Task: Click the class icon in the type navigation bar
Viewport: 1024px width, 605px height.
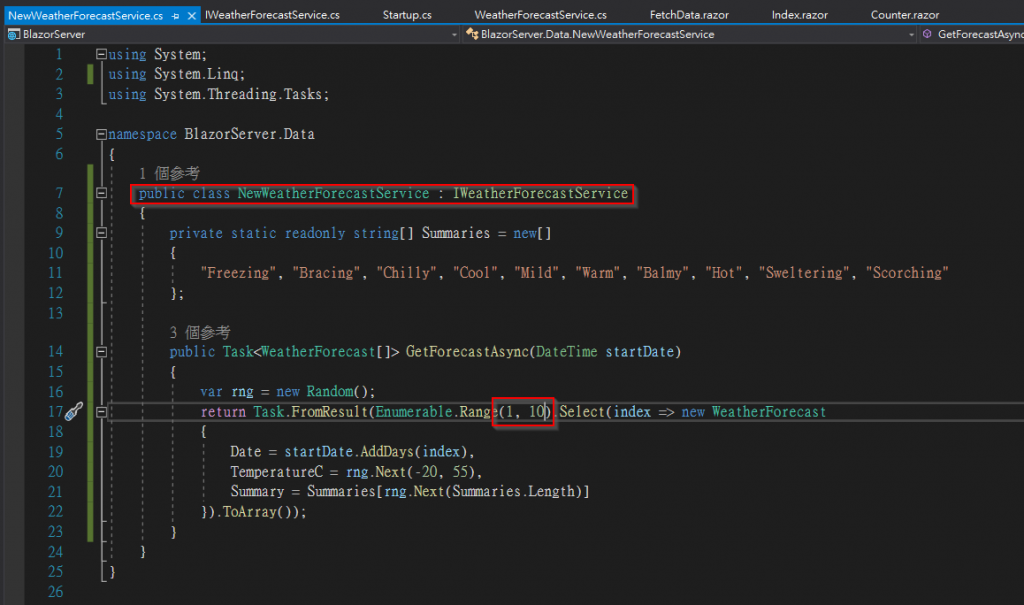Action: (472, 34)
